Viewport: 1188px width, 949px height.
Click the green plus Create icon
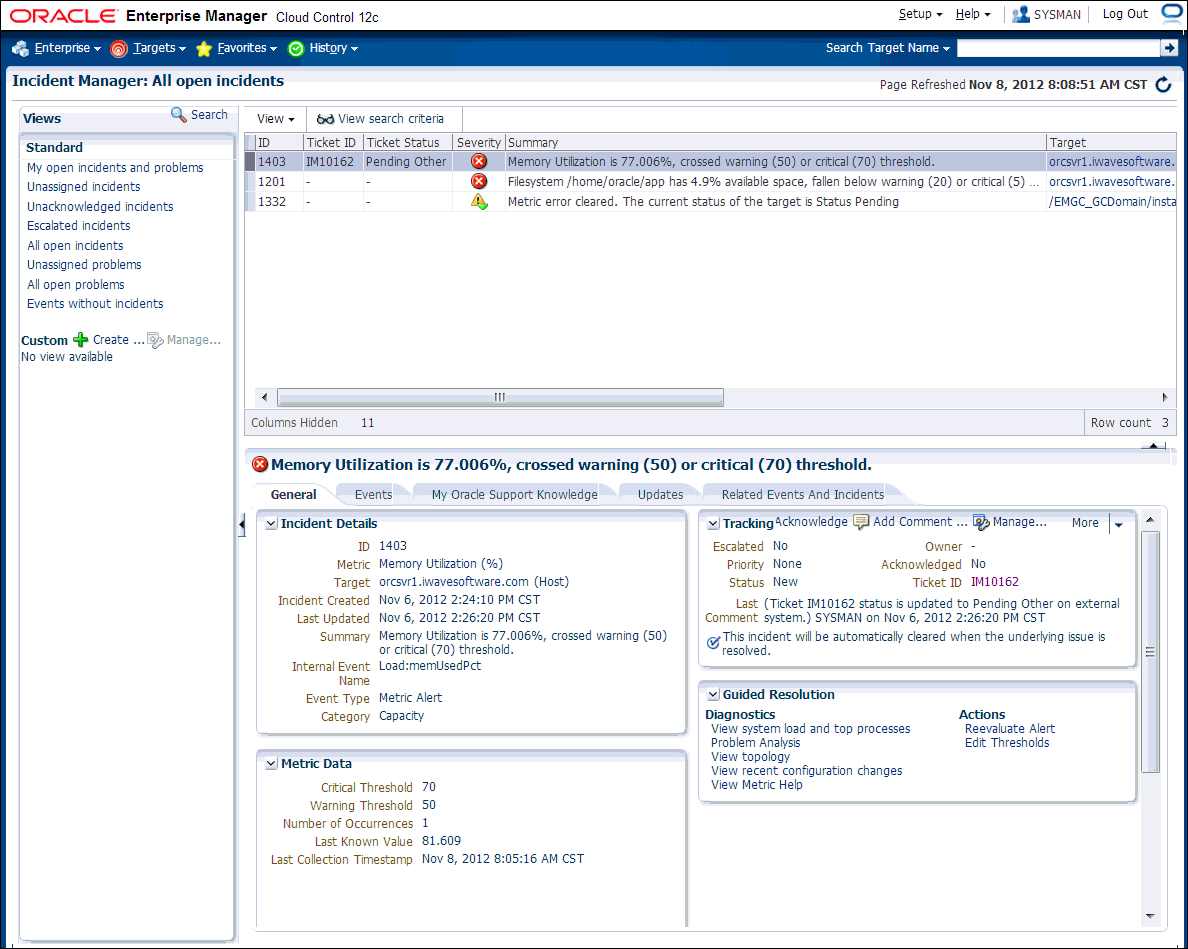[81, 340]
